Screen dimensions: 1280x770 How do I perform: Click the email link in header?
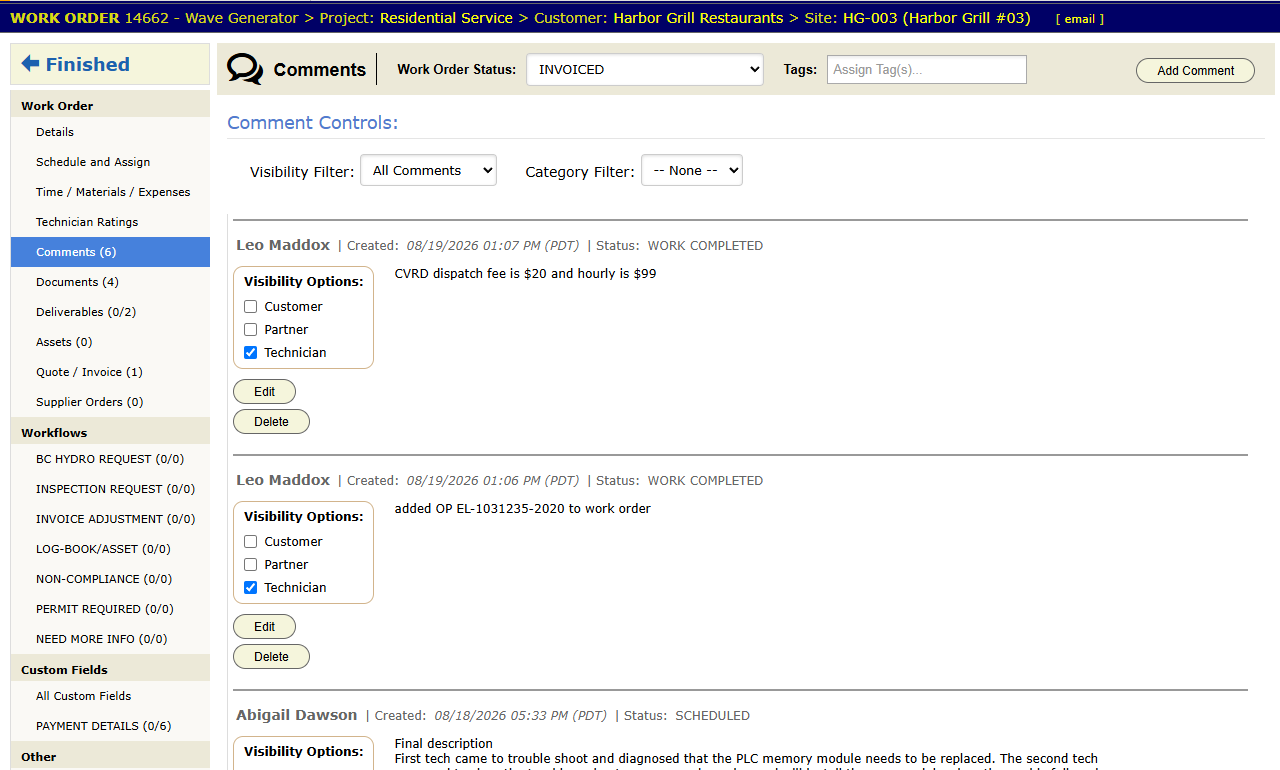[x=1079, y=19]
